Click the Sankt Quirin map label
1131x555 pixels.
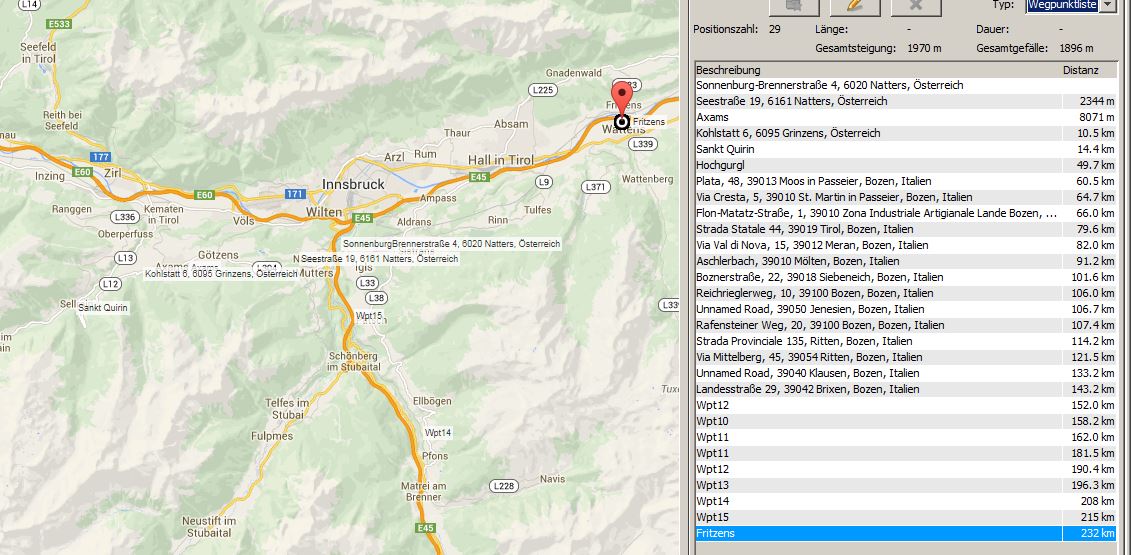[102, 308]
